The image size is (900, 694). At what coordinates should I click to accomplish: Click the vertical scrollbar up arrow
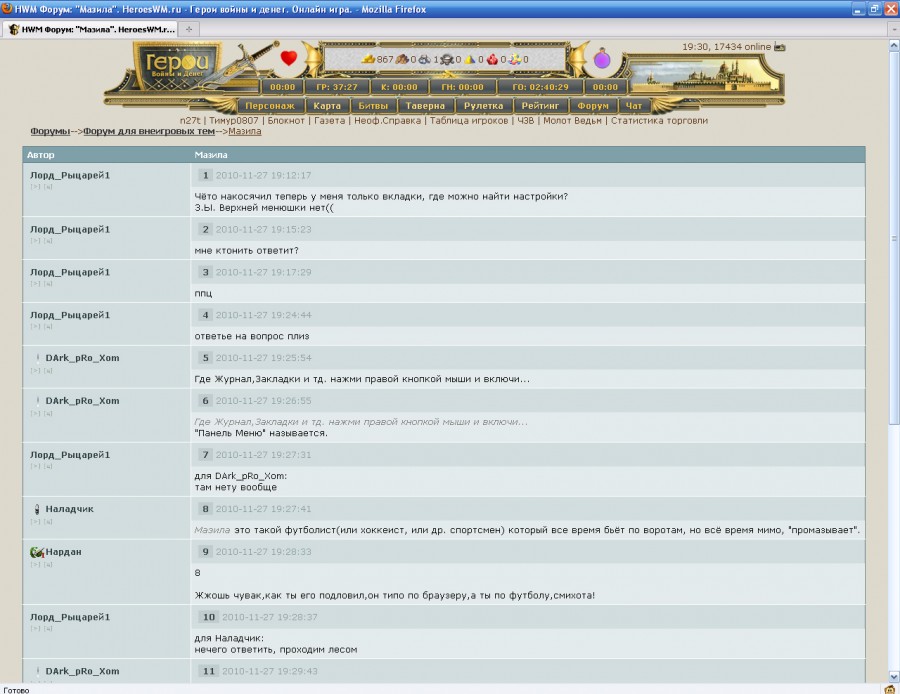point(894,44)
